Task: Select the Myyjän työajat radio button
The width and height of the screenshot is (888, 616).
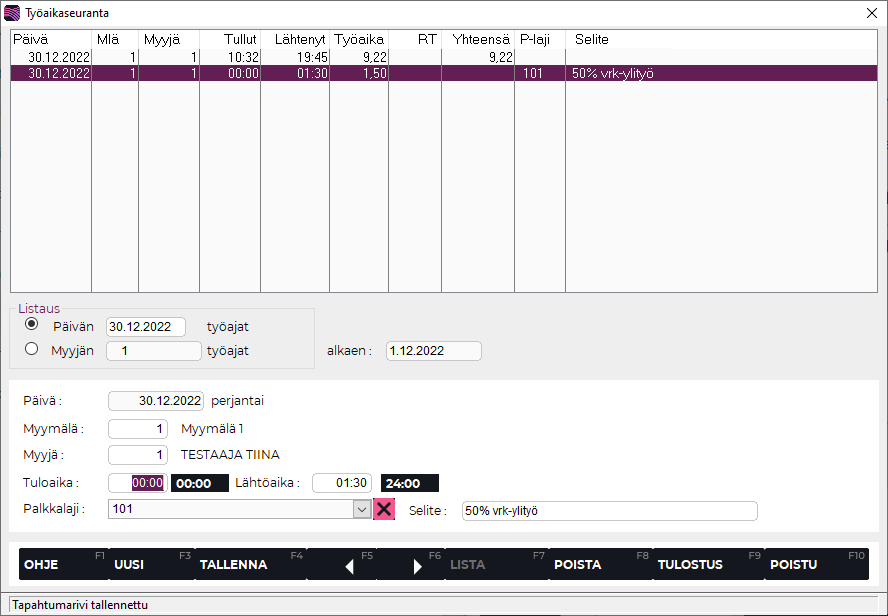Action: (x=32, y=349)
